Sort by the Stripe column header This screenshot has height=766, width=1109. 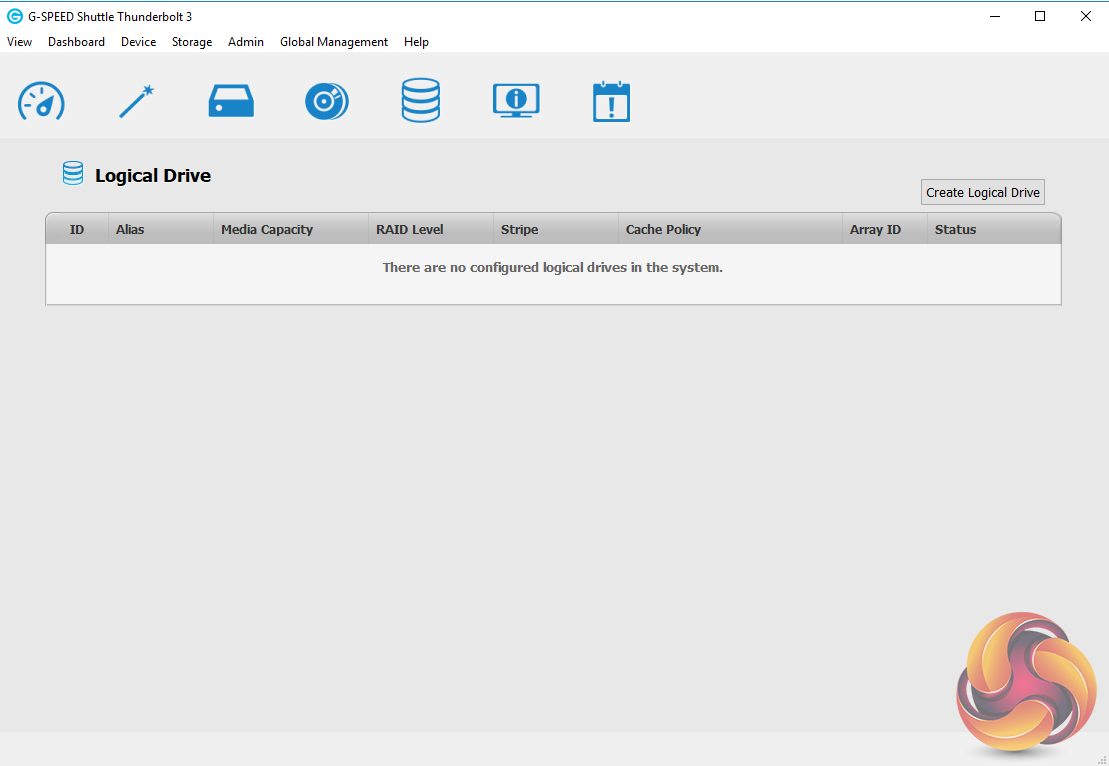pos(556,229)
